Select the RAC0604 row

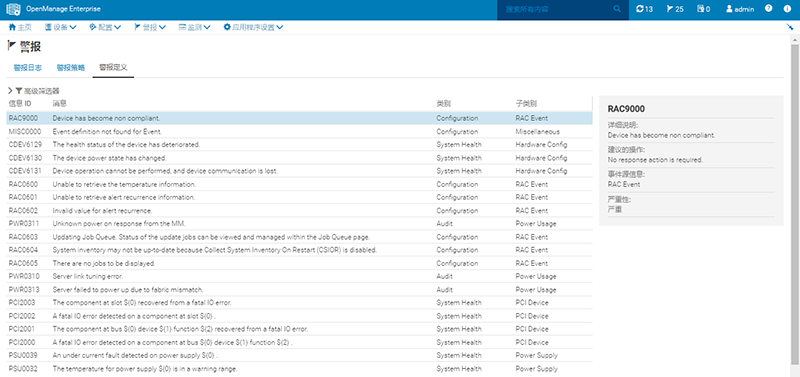click(x=299, y=250)
